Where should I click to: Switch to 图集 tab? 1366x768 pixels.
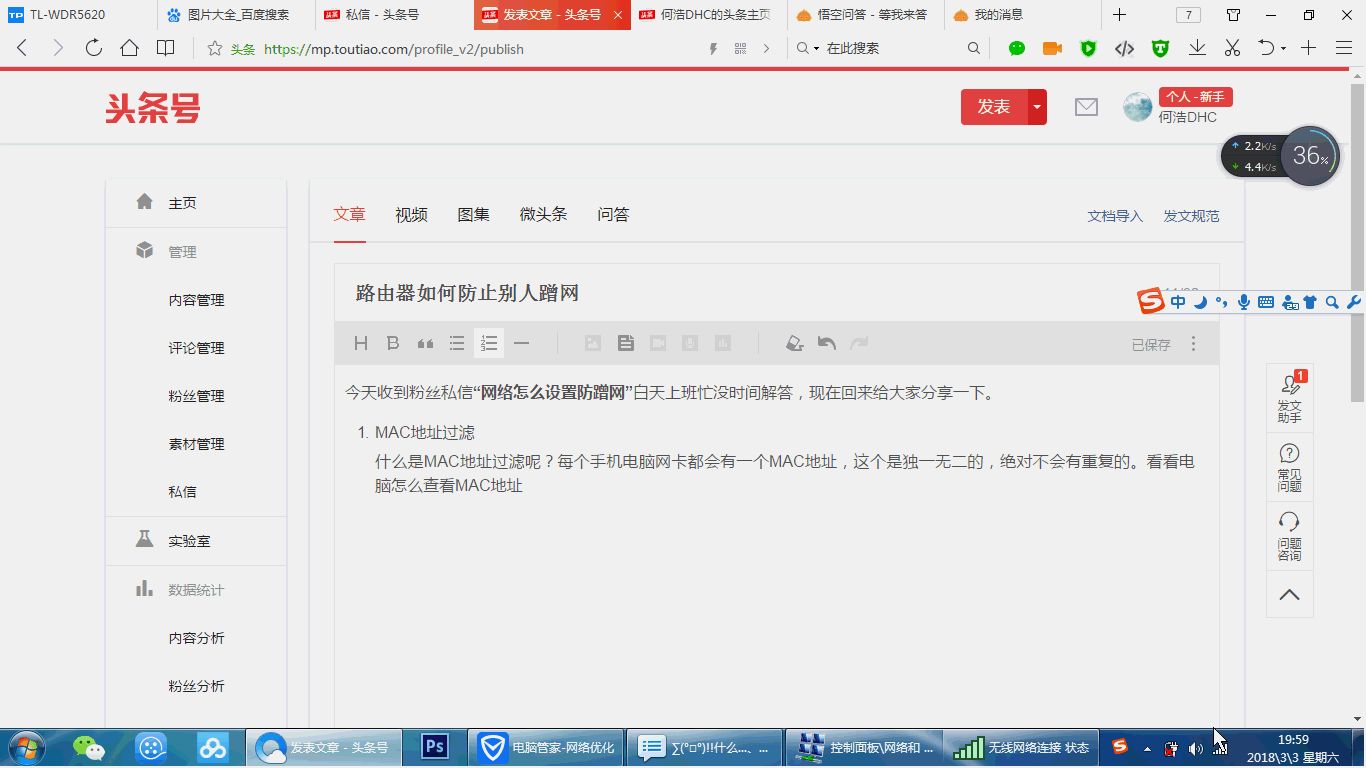coord(473,214)
